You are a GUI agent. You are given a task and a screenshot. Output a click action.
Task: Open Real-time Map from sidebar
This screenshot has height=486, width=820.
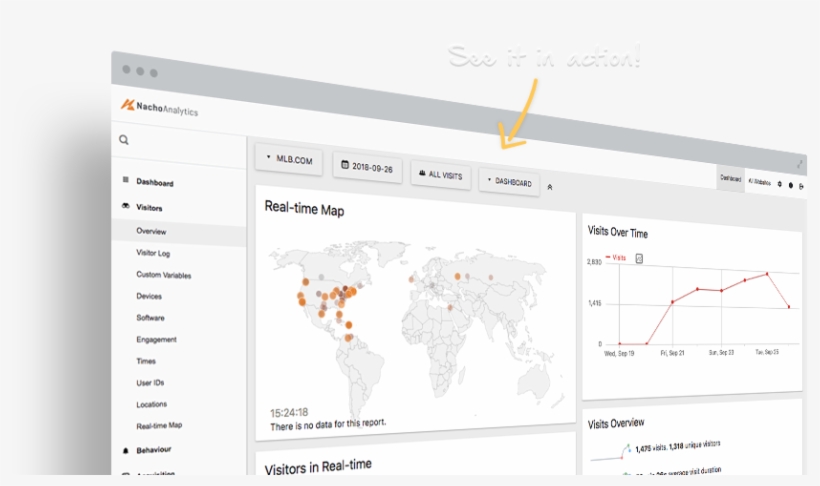159,426
